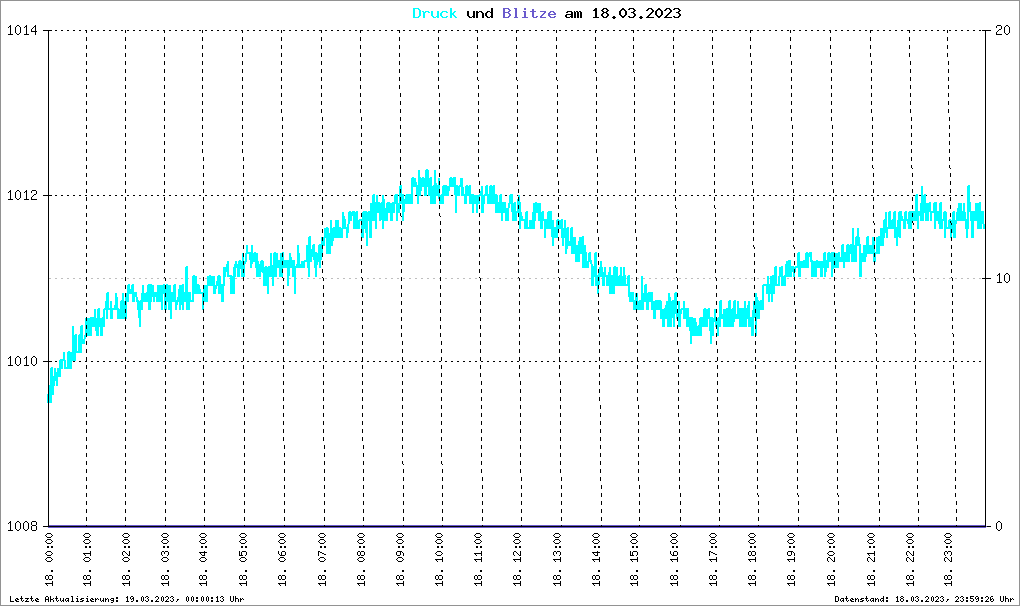Click the time label '18. 03:00'
The width and height of the screenshot is (1020, 606).
[x=165, y=559]
